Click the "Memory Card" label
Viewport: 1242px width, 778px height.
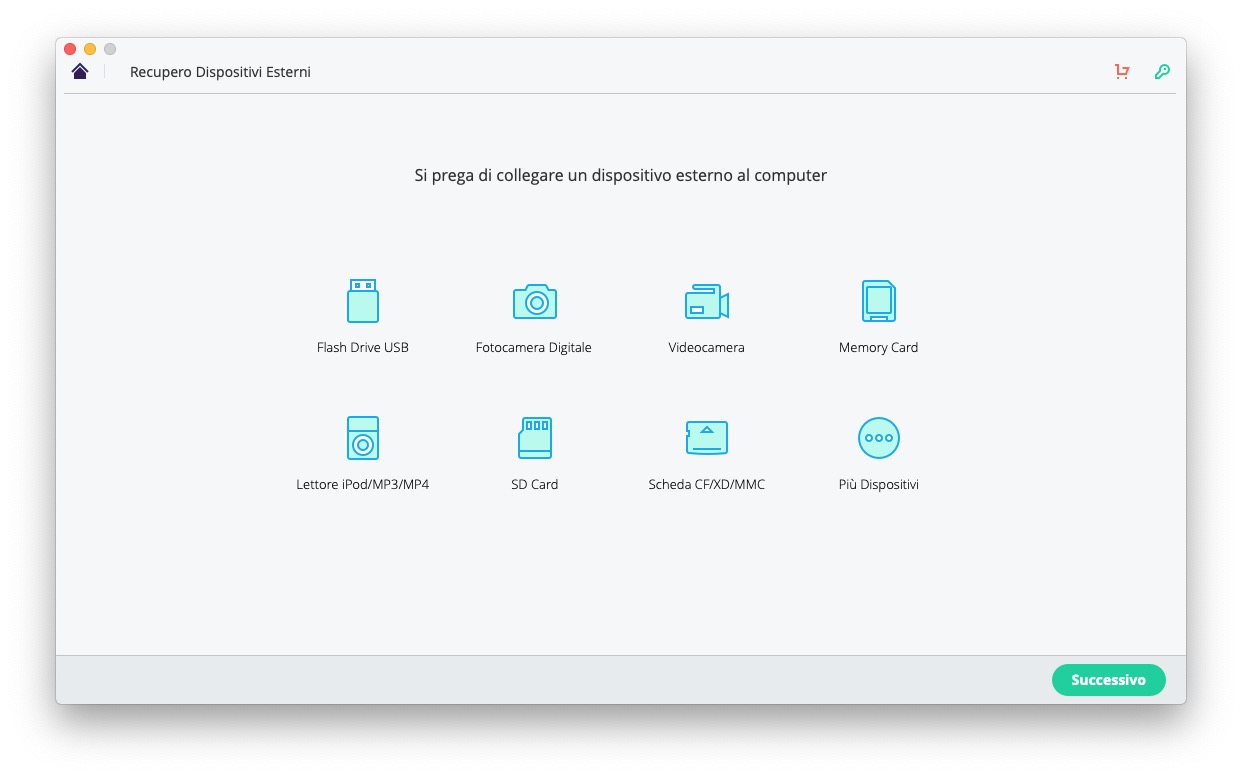[879, 348]
